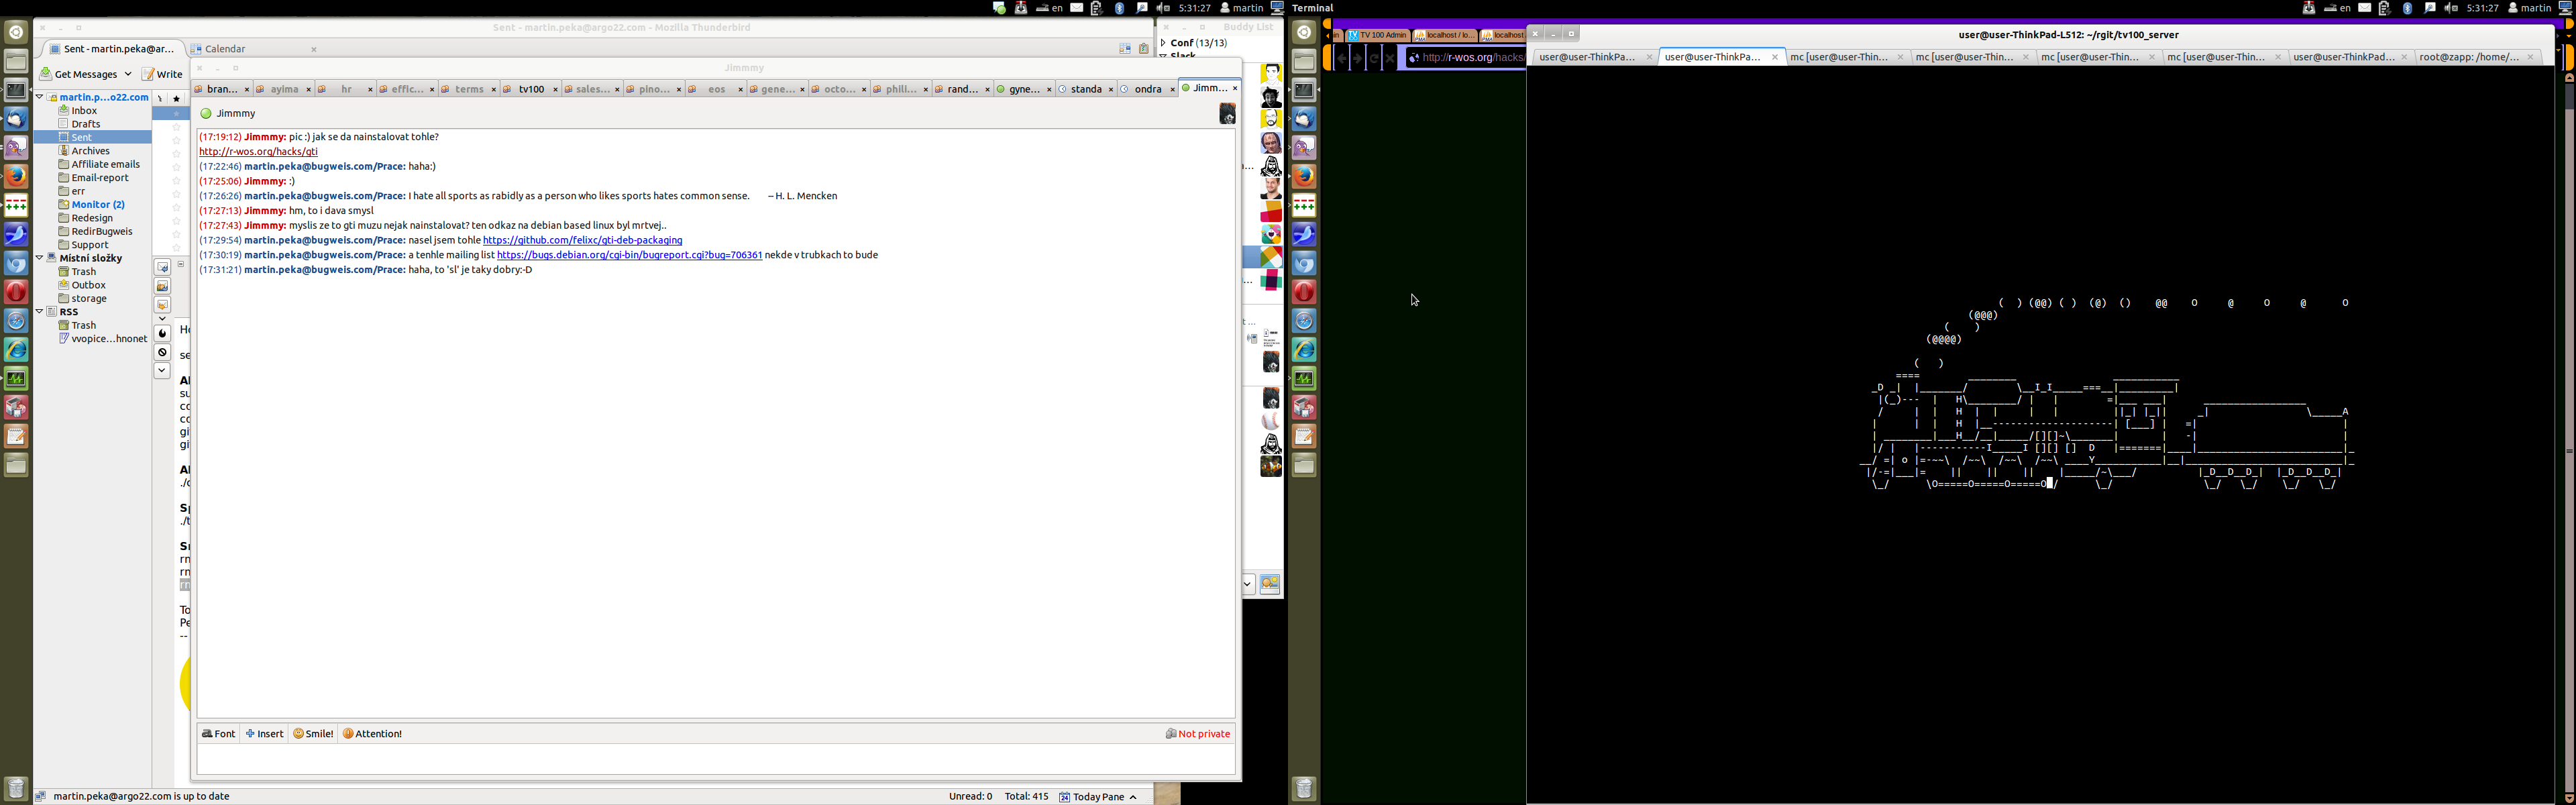Screen dimensions: 2576x805
Task: Select the Monitor (2) mail folder
Action: [97, 204]
